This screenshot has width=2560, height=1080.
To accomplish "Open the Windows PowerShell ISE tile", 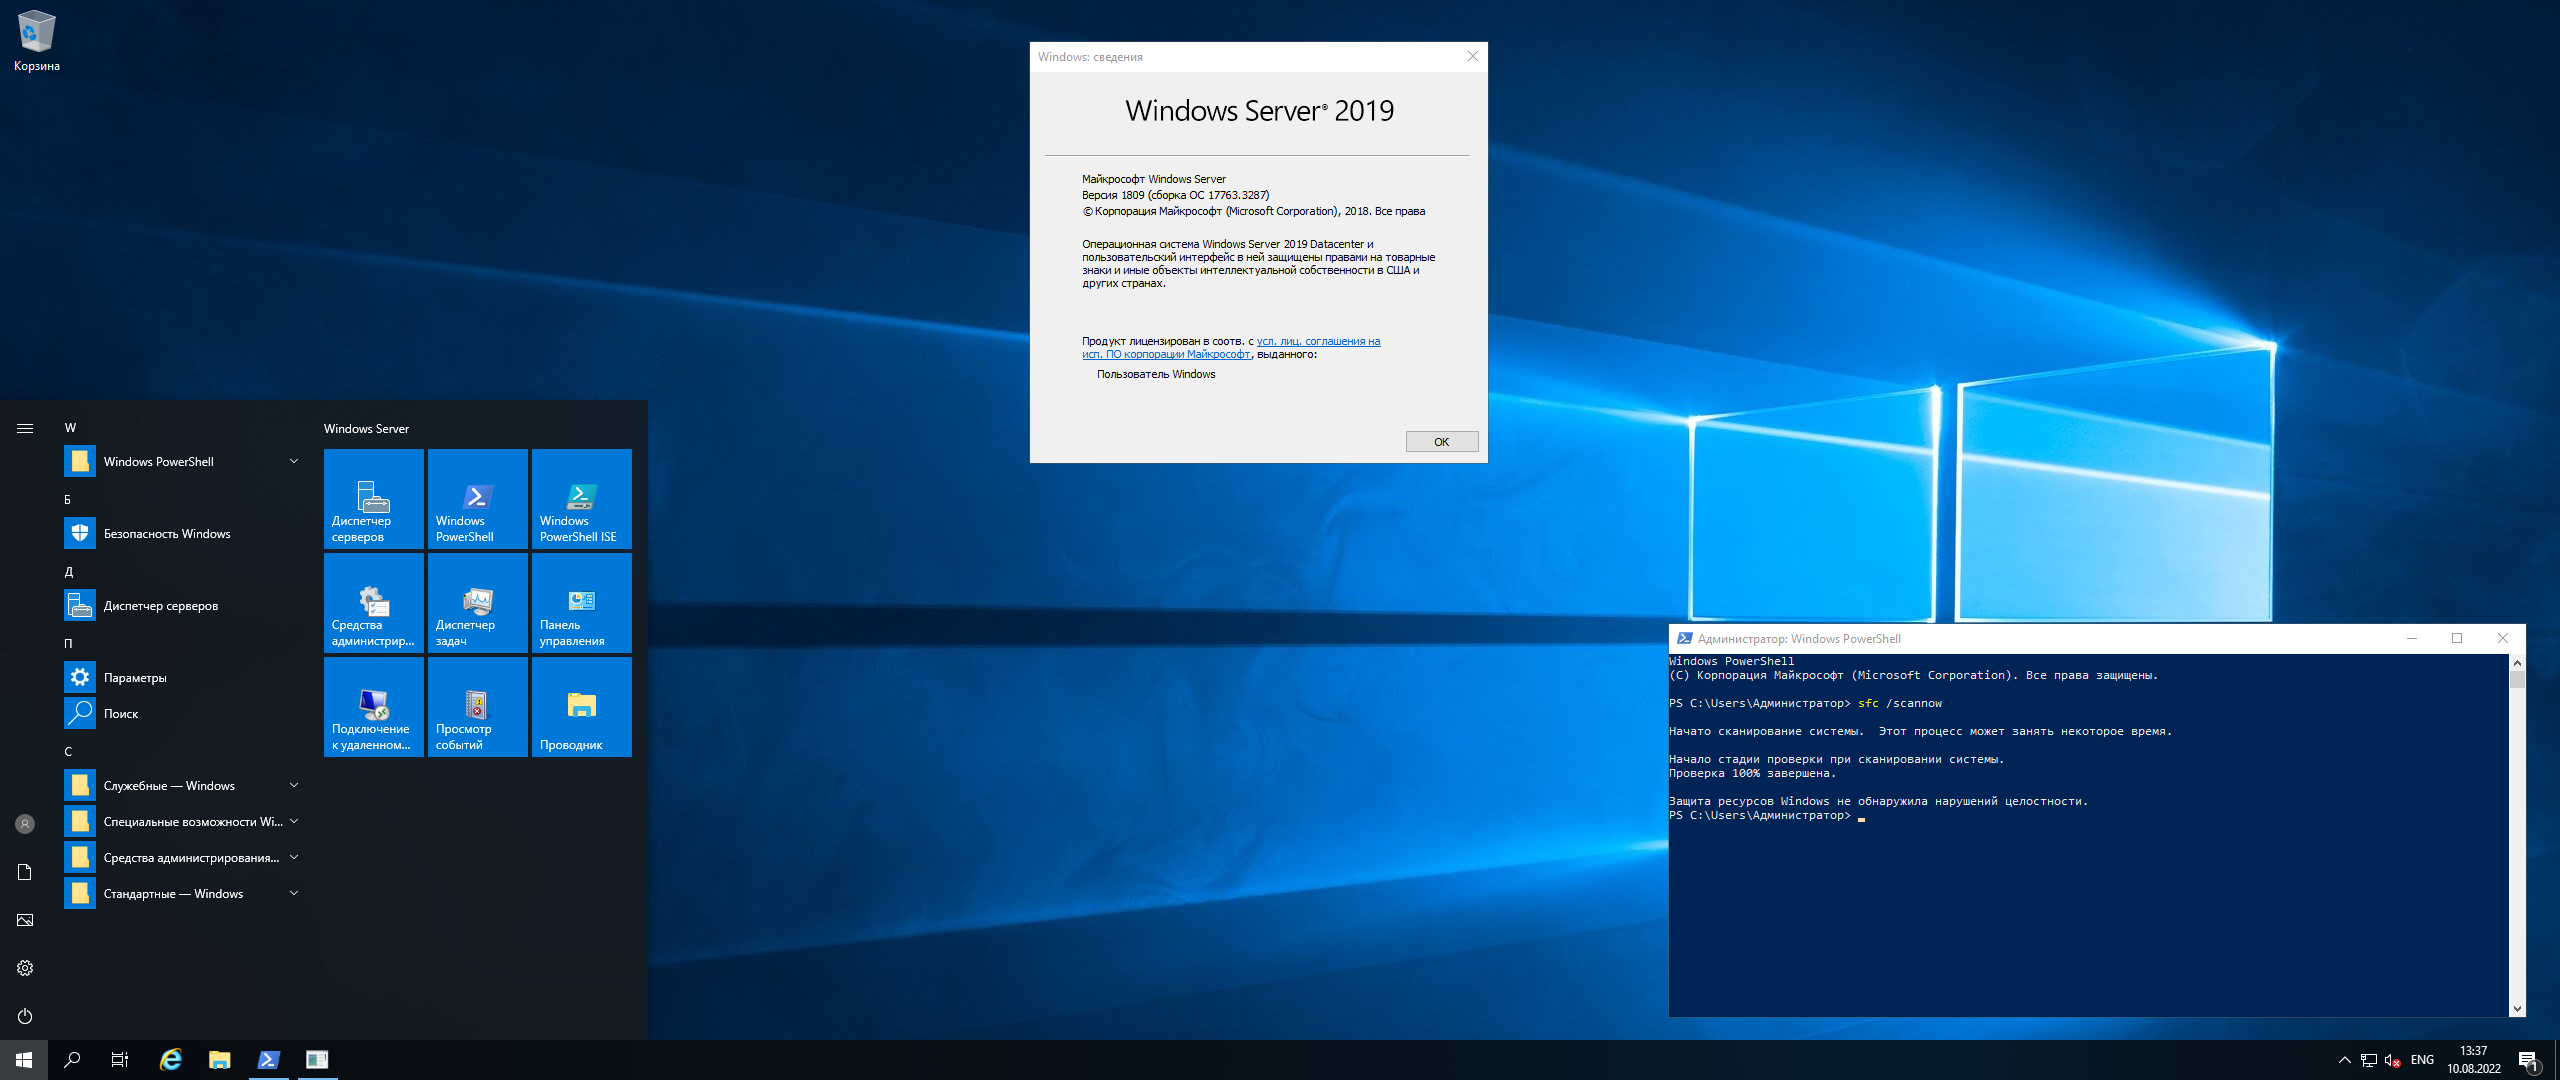I will tap(582, 499).
